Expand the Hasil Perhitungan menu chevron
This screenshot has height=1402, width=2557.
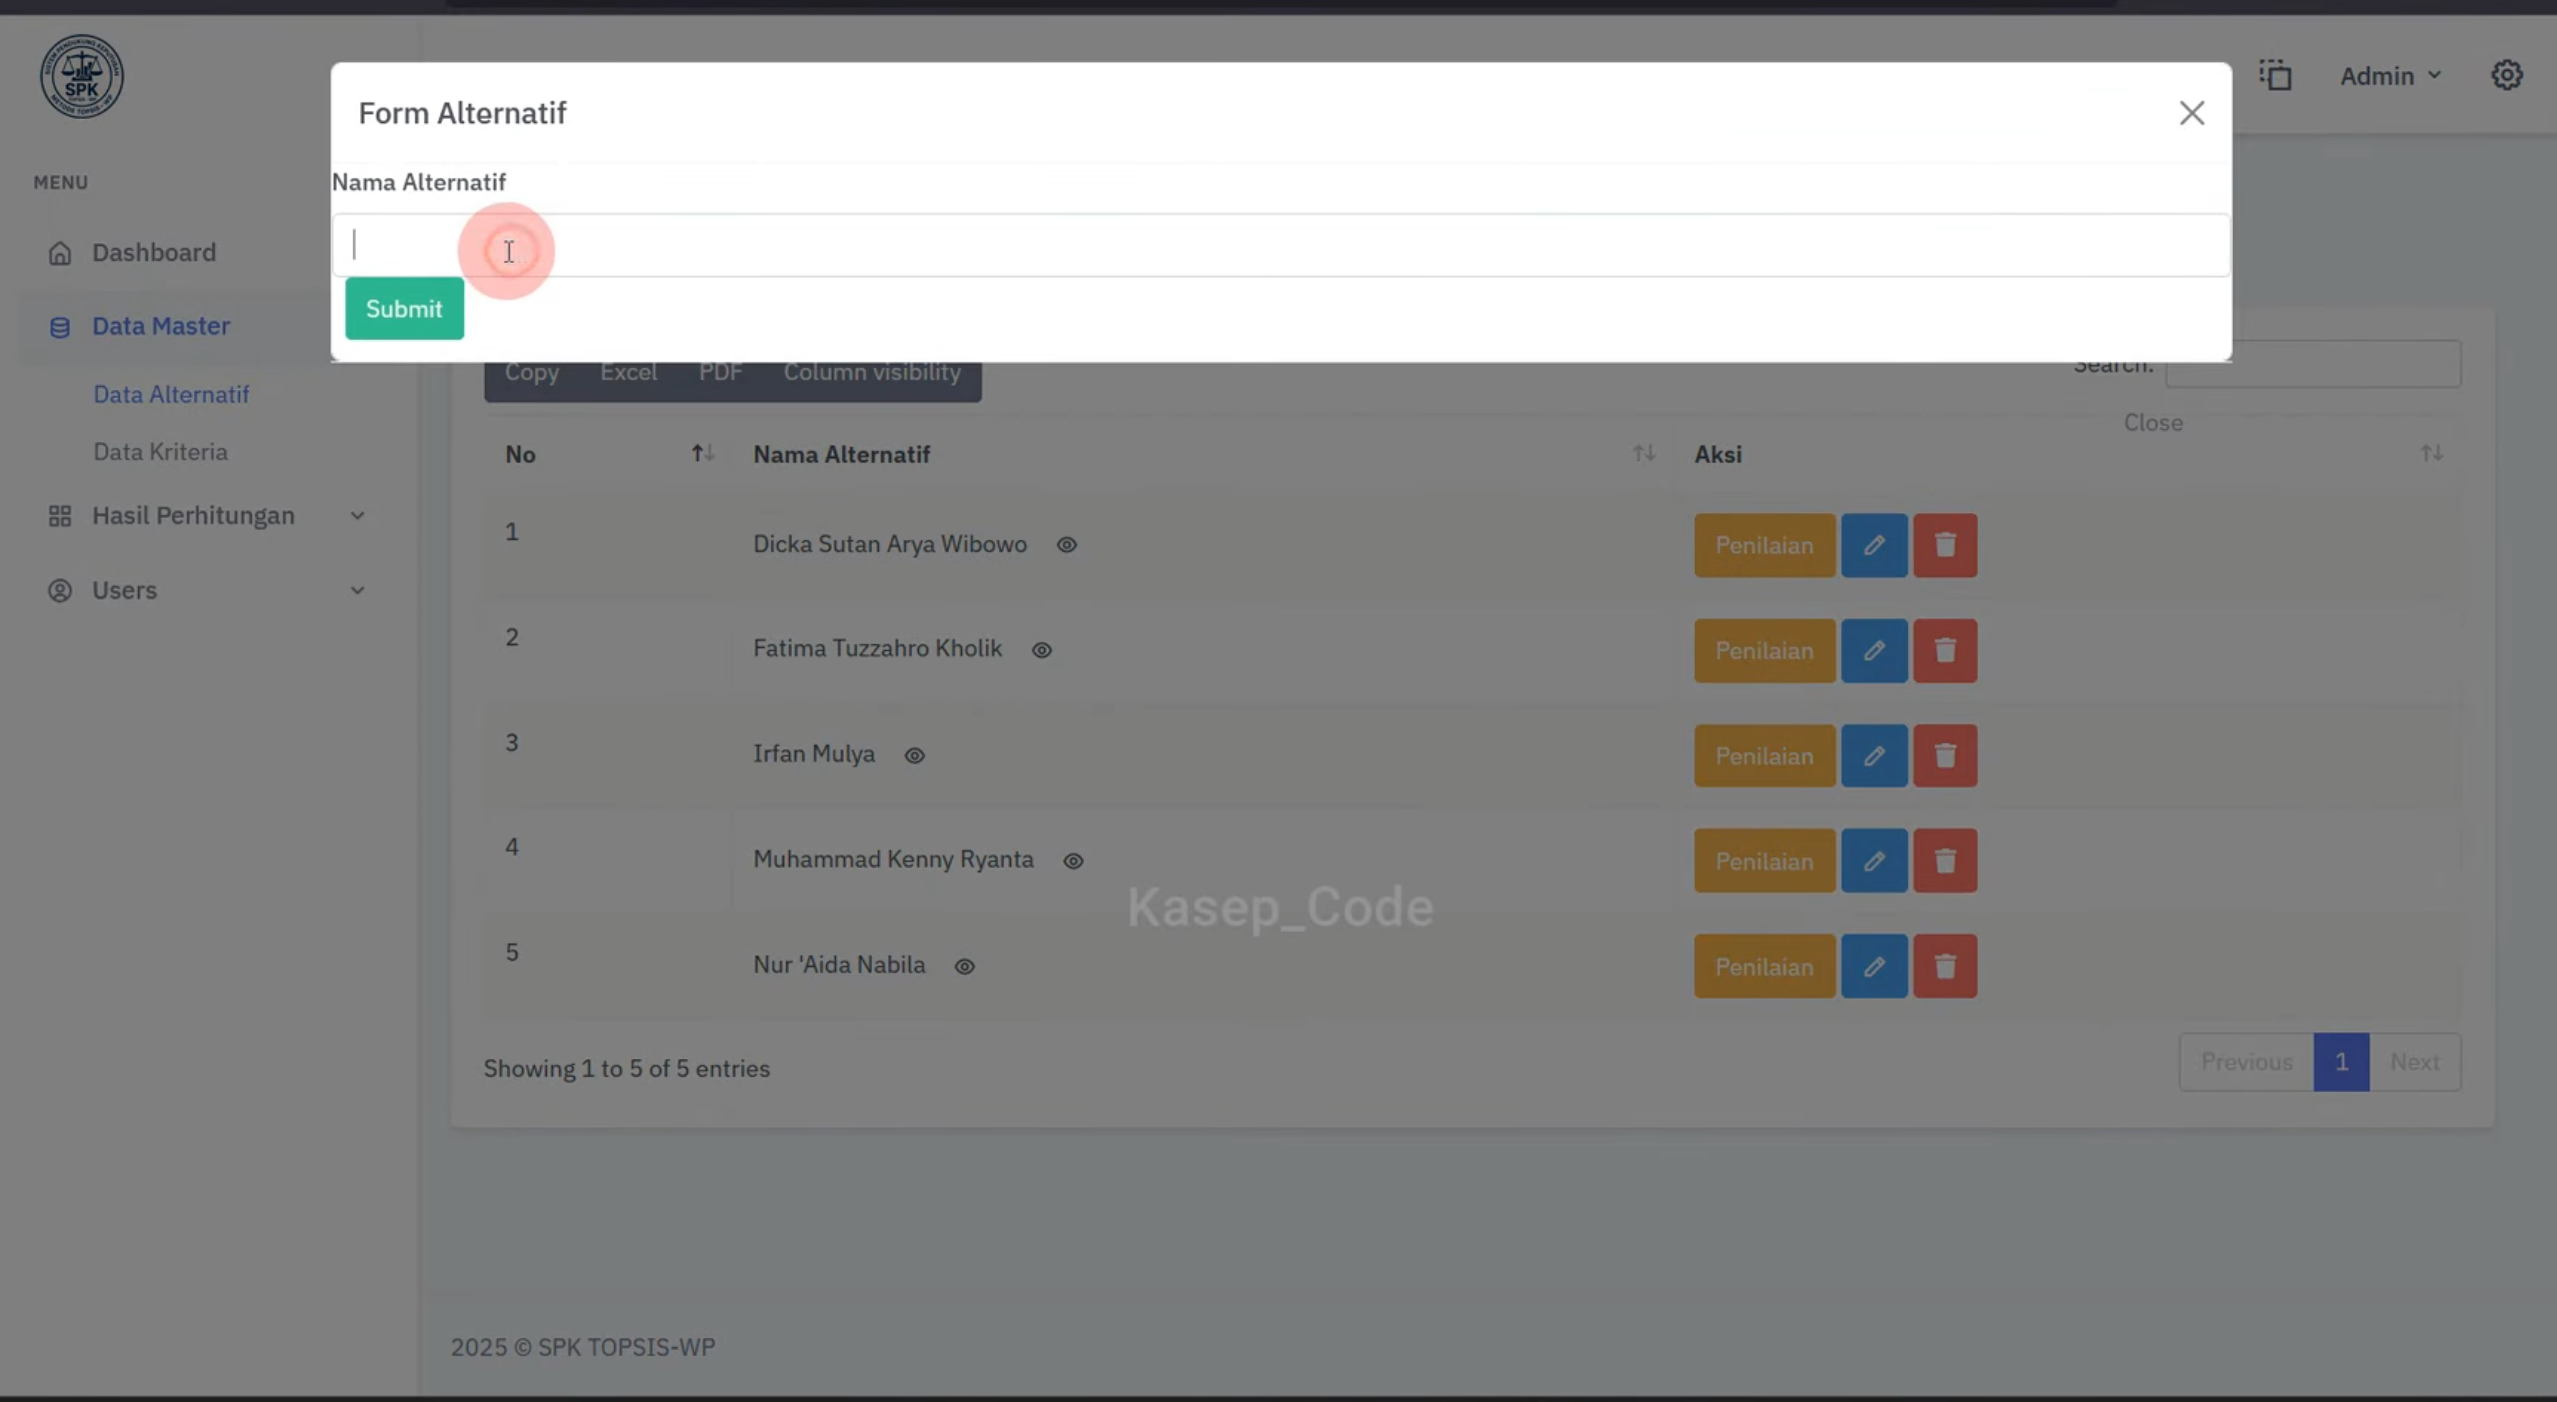coord(357,516)
